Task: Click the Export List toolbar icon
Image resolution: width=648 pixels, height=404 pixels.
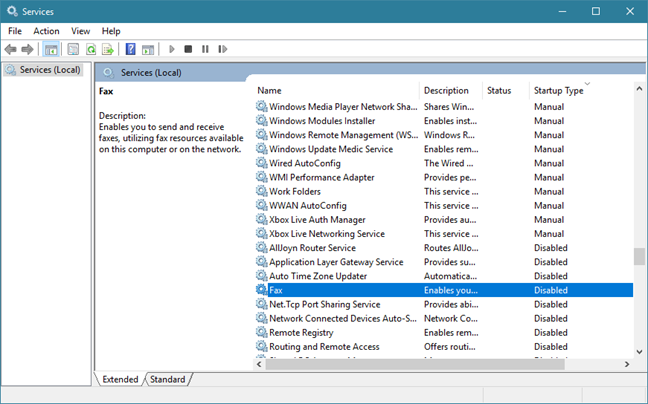Action: (x=108, y=49)
